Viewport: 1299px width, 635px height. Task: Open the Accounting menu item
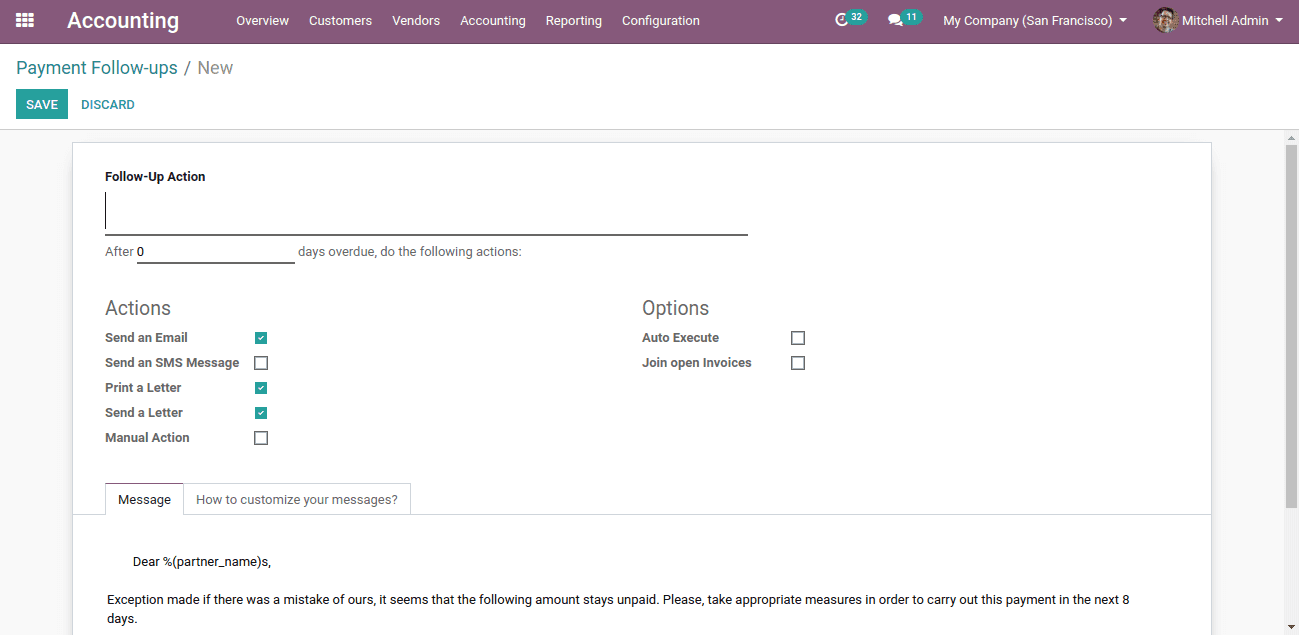493,20
